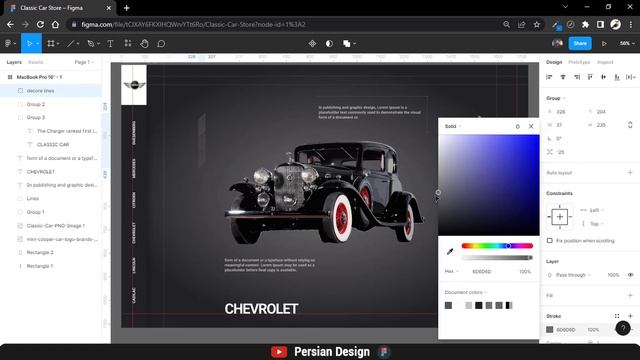The height and width of the screenshot is (360, 640).
Task: Enable Fix position when scrolling checkbox
Action: [x=550, y=241]
